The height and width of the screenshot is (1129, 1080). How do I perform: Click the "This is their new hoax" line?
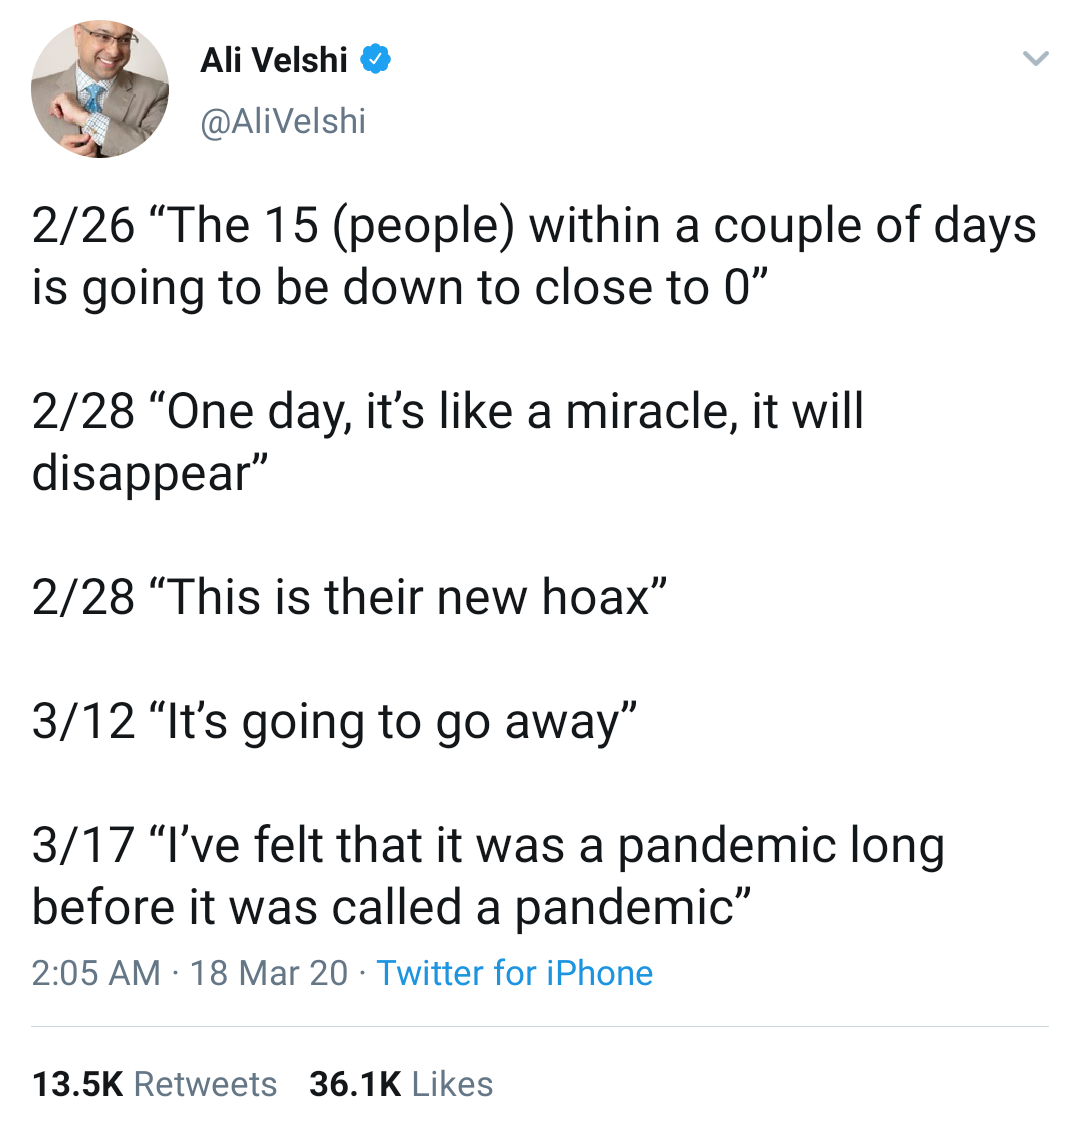coord(349,597)
